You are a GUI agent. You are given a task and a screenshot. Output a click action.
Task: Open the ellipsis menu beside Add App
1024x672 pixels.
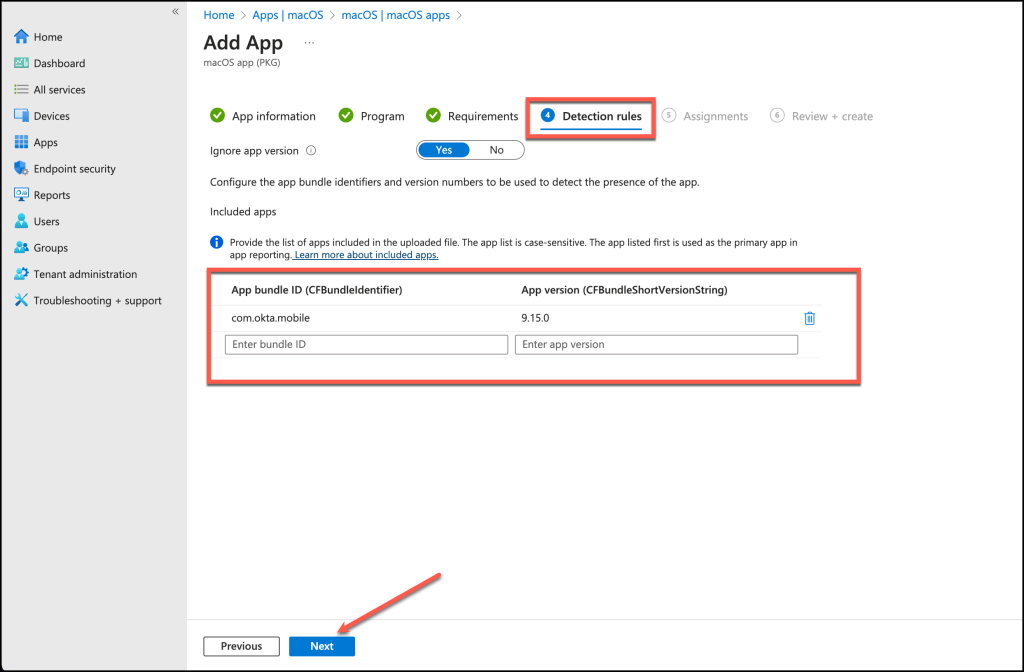[x=309, y=43]
